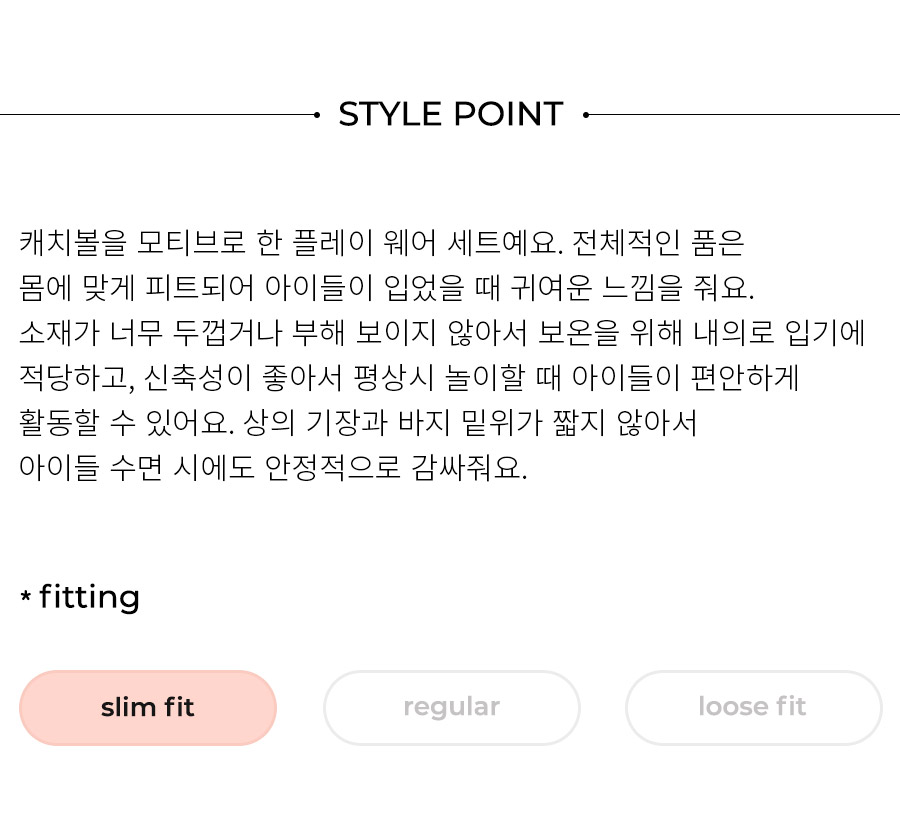Screen dimensions: 900x830
Task: Select the pink slim fit option
Action: pos(148,708)
